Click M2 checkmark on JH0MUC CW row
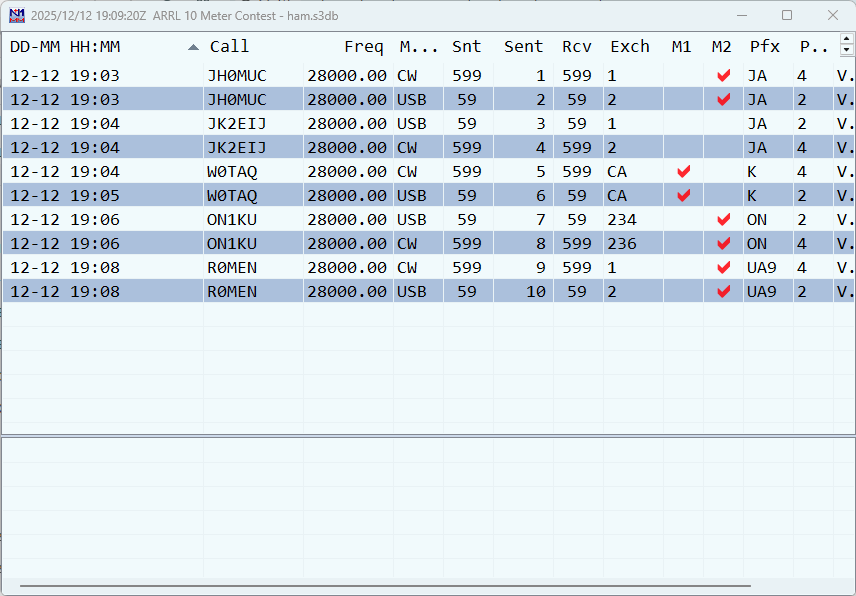 [723, 76]
